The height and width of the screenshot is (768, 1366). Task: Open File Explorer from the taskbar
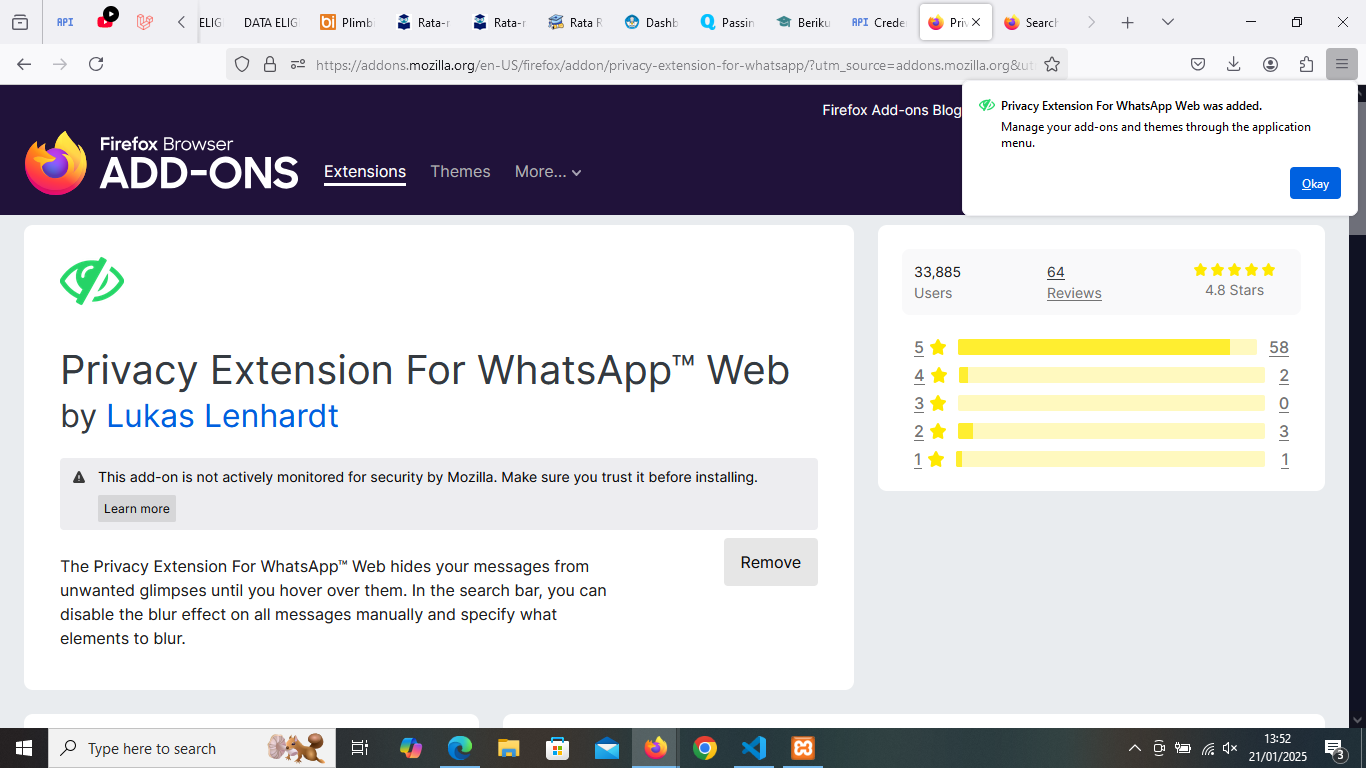click(509, 748)
